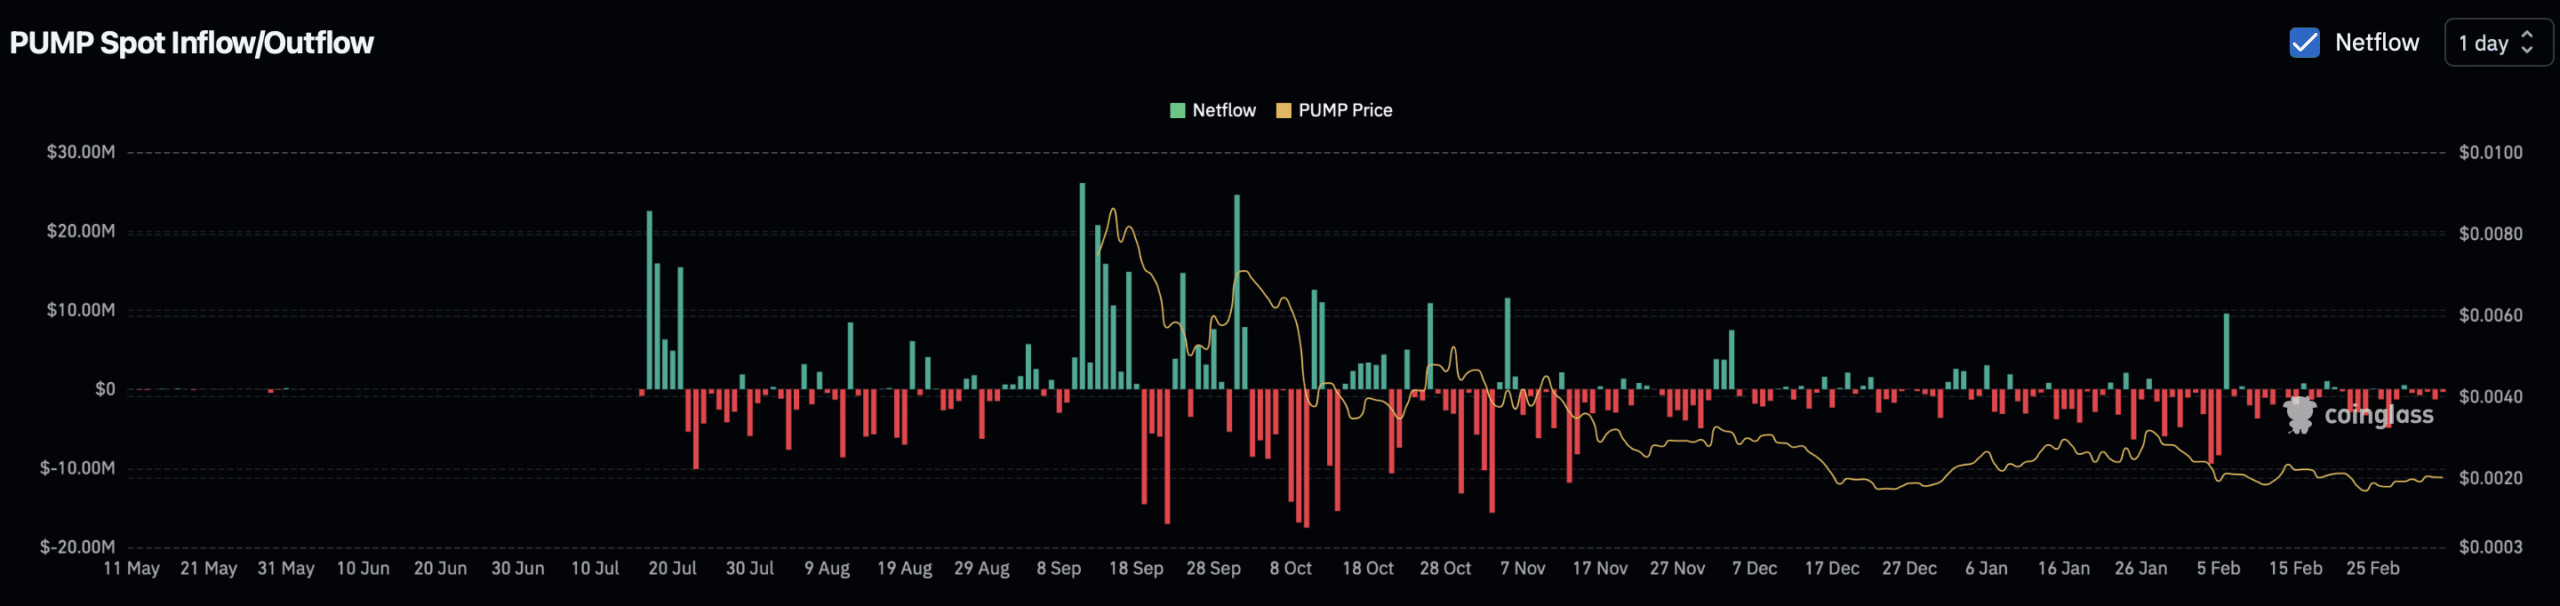Toggle Netflow series via legend swatch
2560x606 pixels.
tap(1178, 110)
